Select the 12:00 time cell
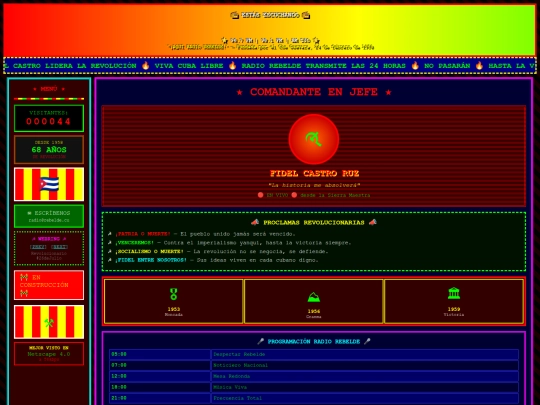 [160, 376]
